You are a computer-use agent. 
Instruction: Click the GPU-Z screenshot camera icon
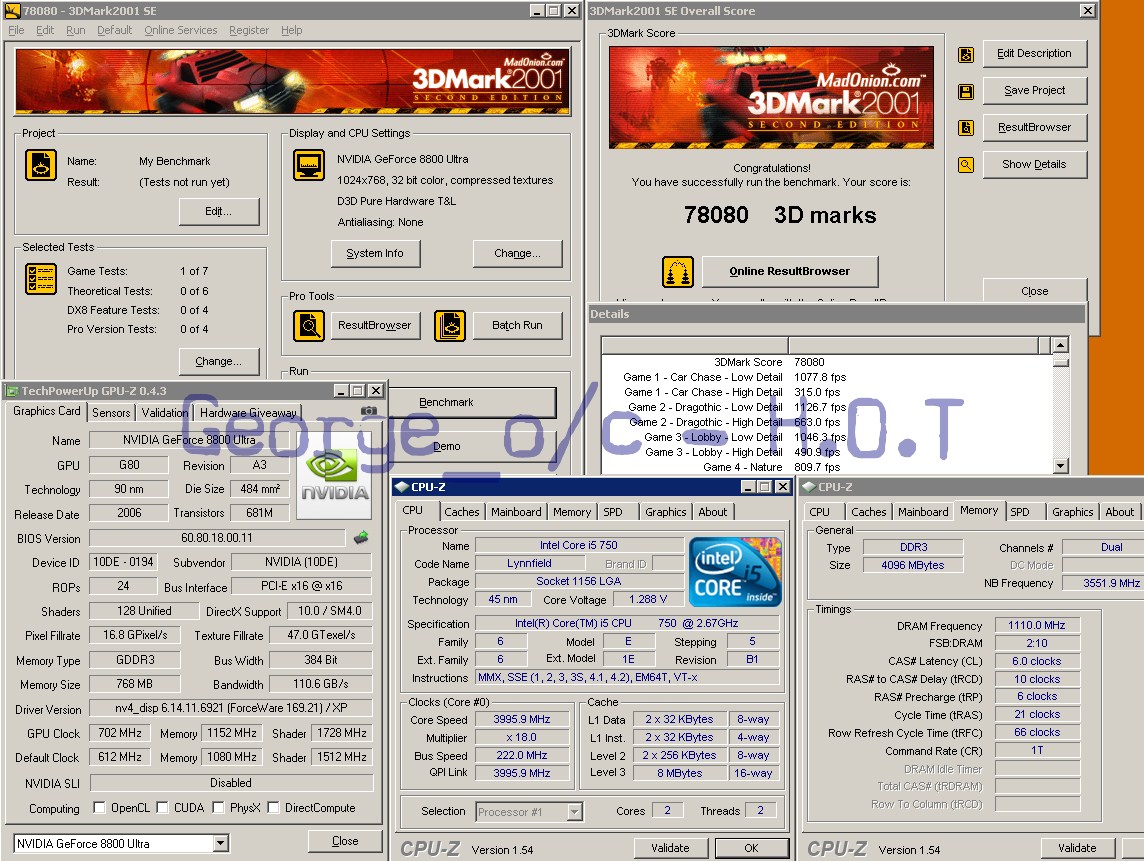coord(368,411)
